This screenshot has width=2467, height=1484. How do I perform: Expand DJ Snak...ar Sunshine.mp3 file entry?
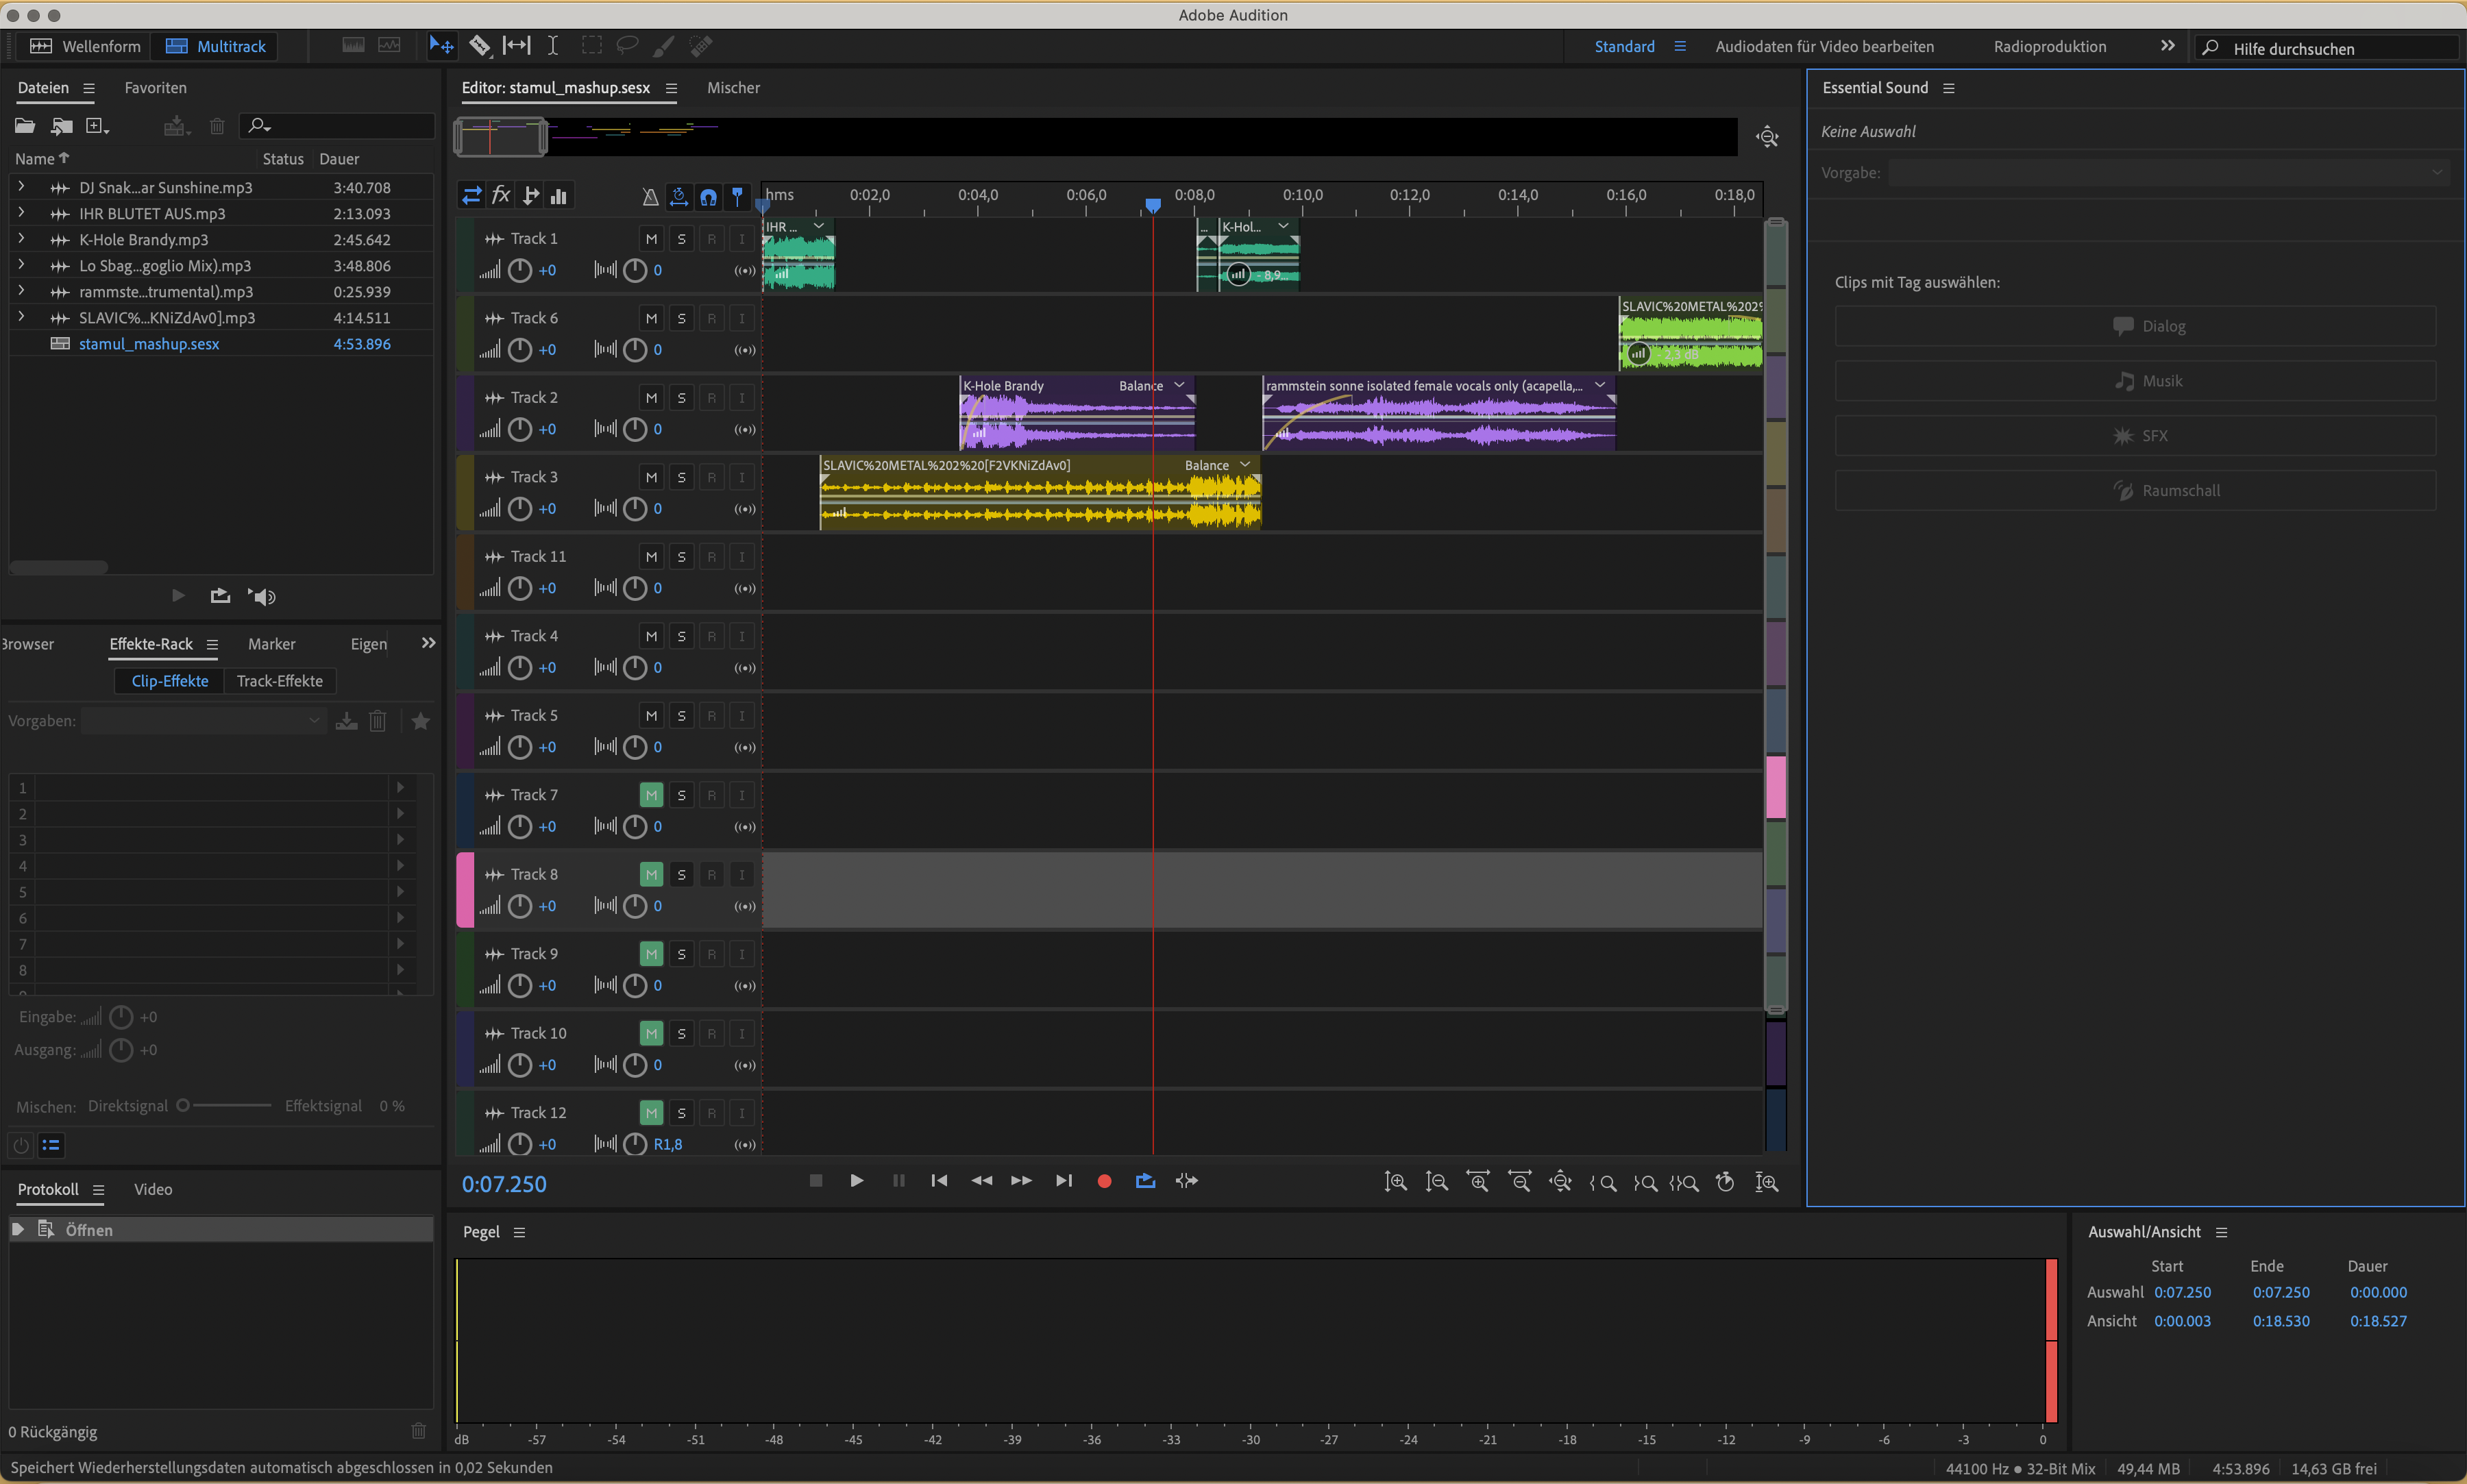tap(21, 187)
